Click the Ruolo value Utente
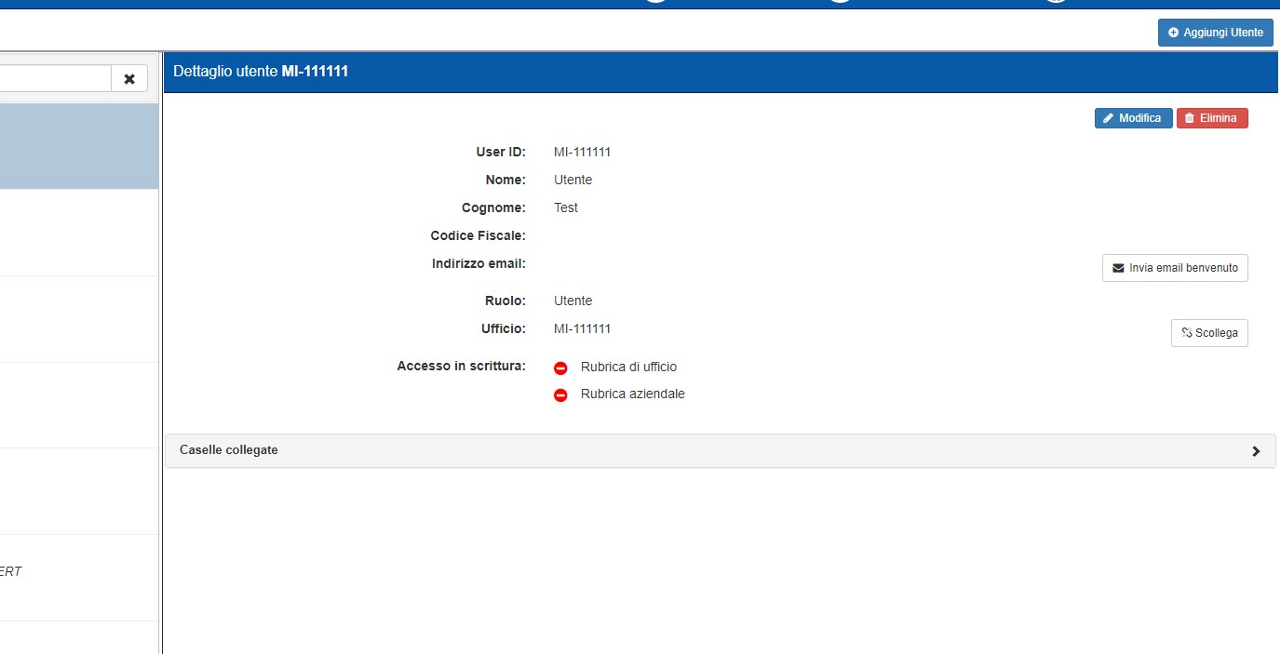The width and height of the screenshot is (1280, 654). click(573, 301)
